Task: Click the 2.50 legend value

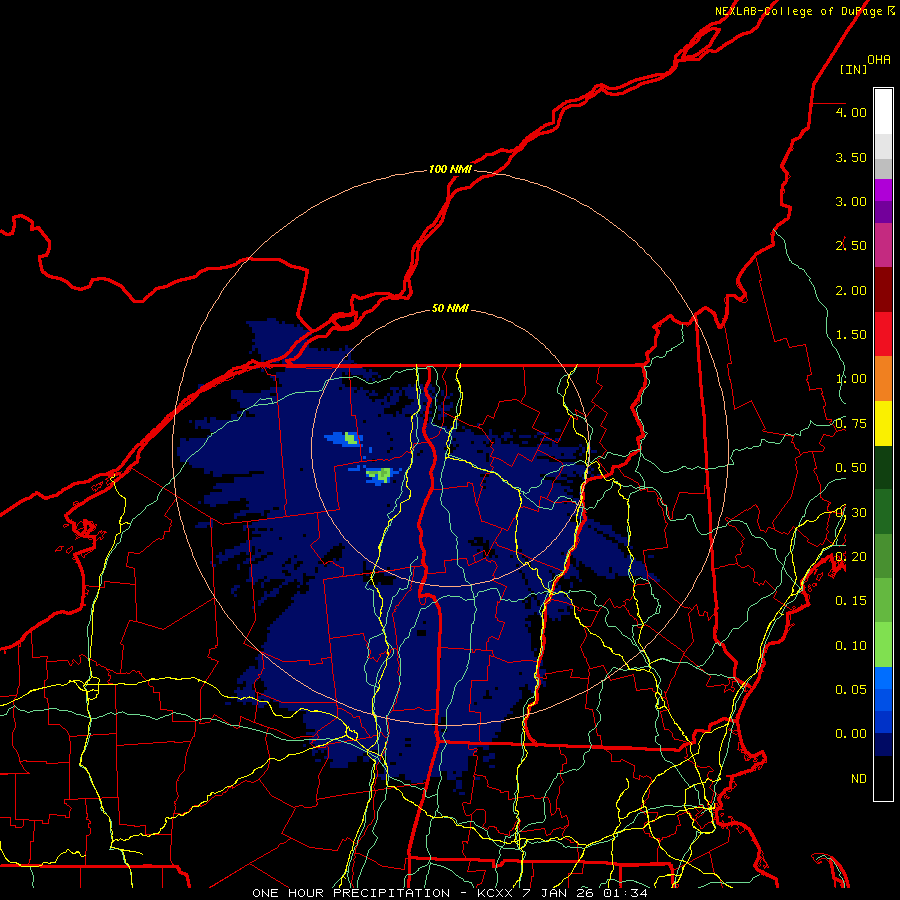Action: tap(851, 246)
